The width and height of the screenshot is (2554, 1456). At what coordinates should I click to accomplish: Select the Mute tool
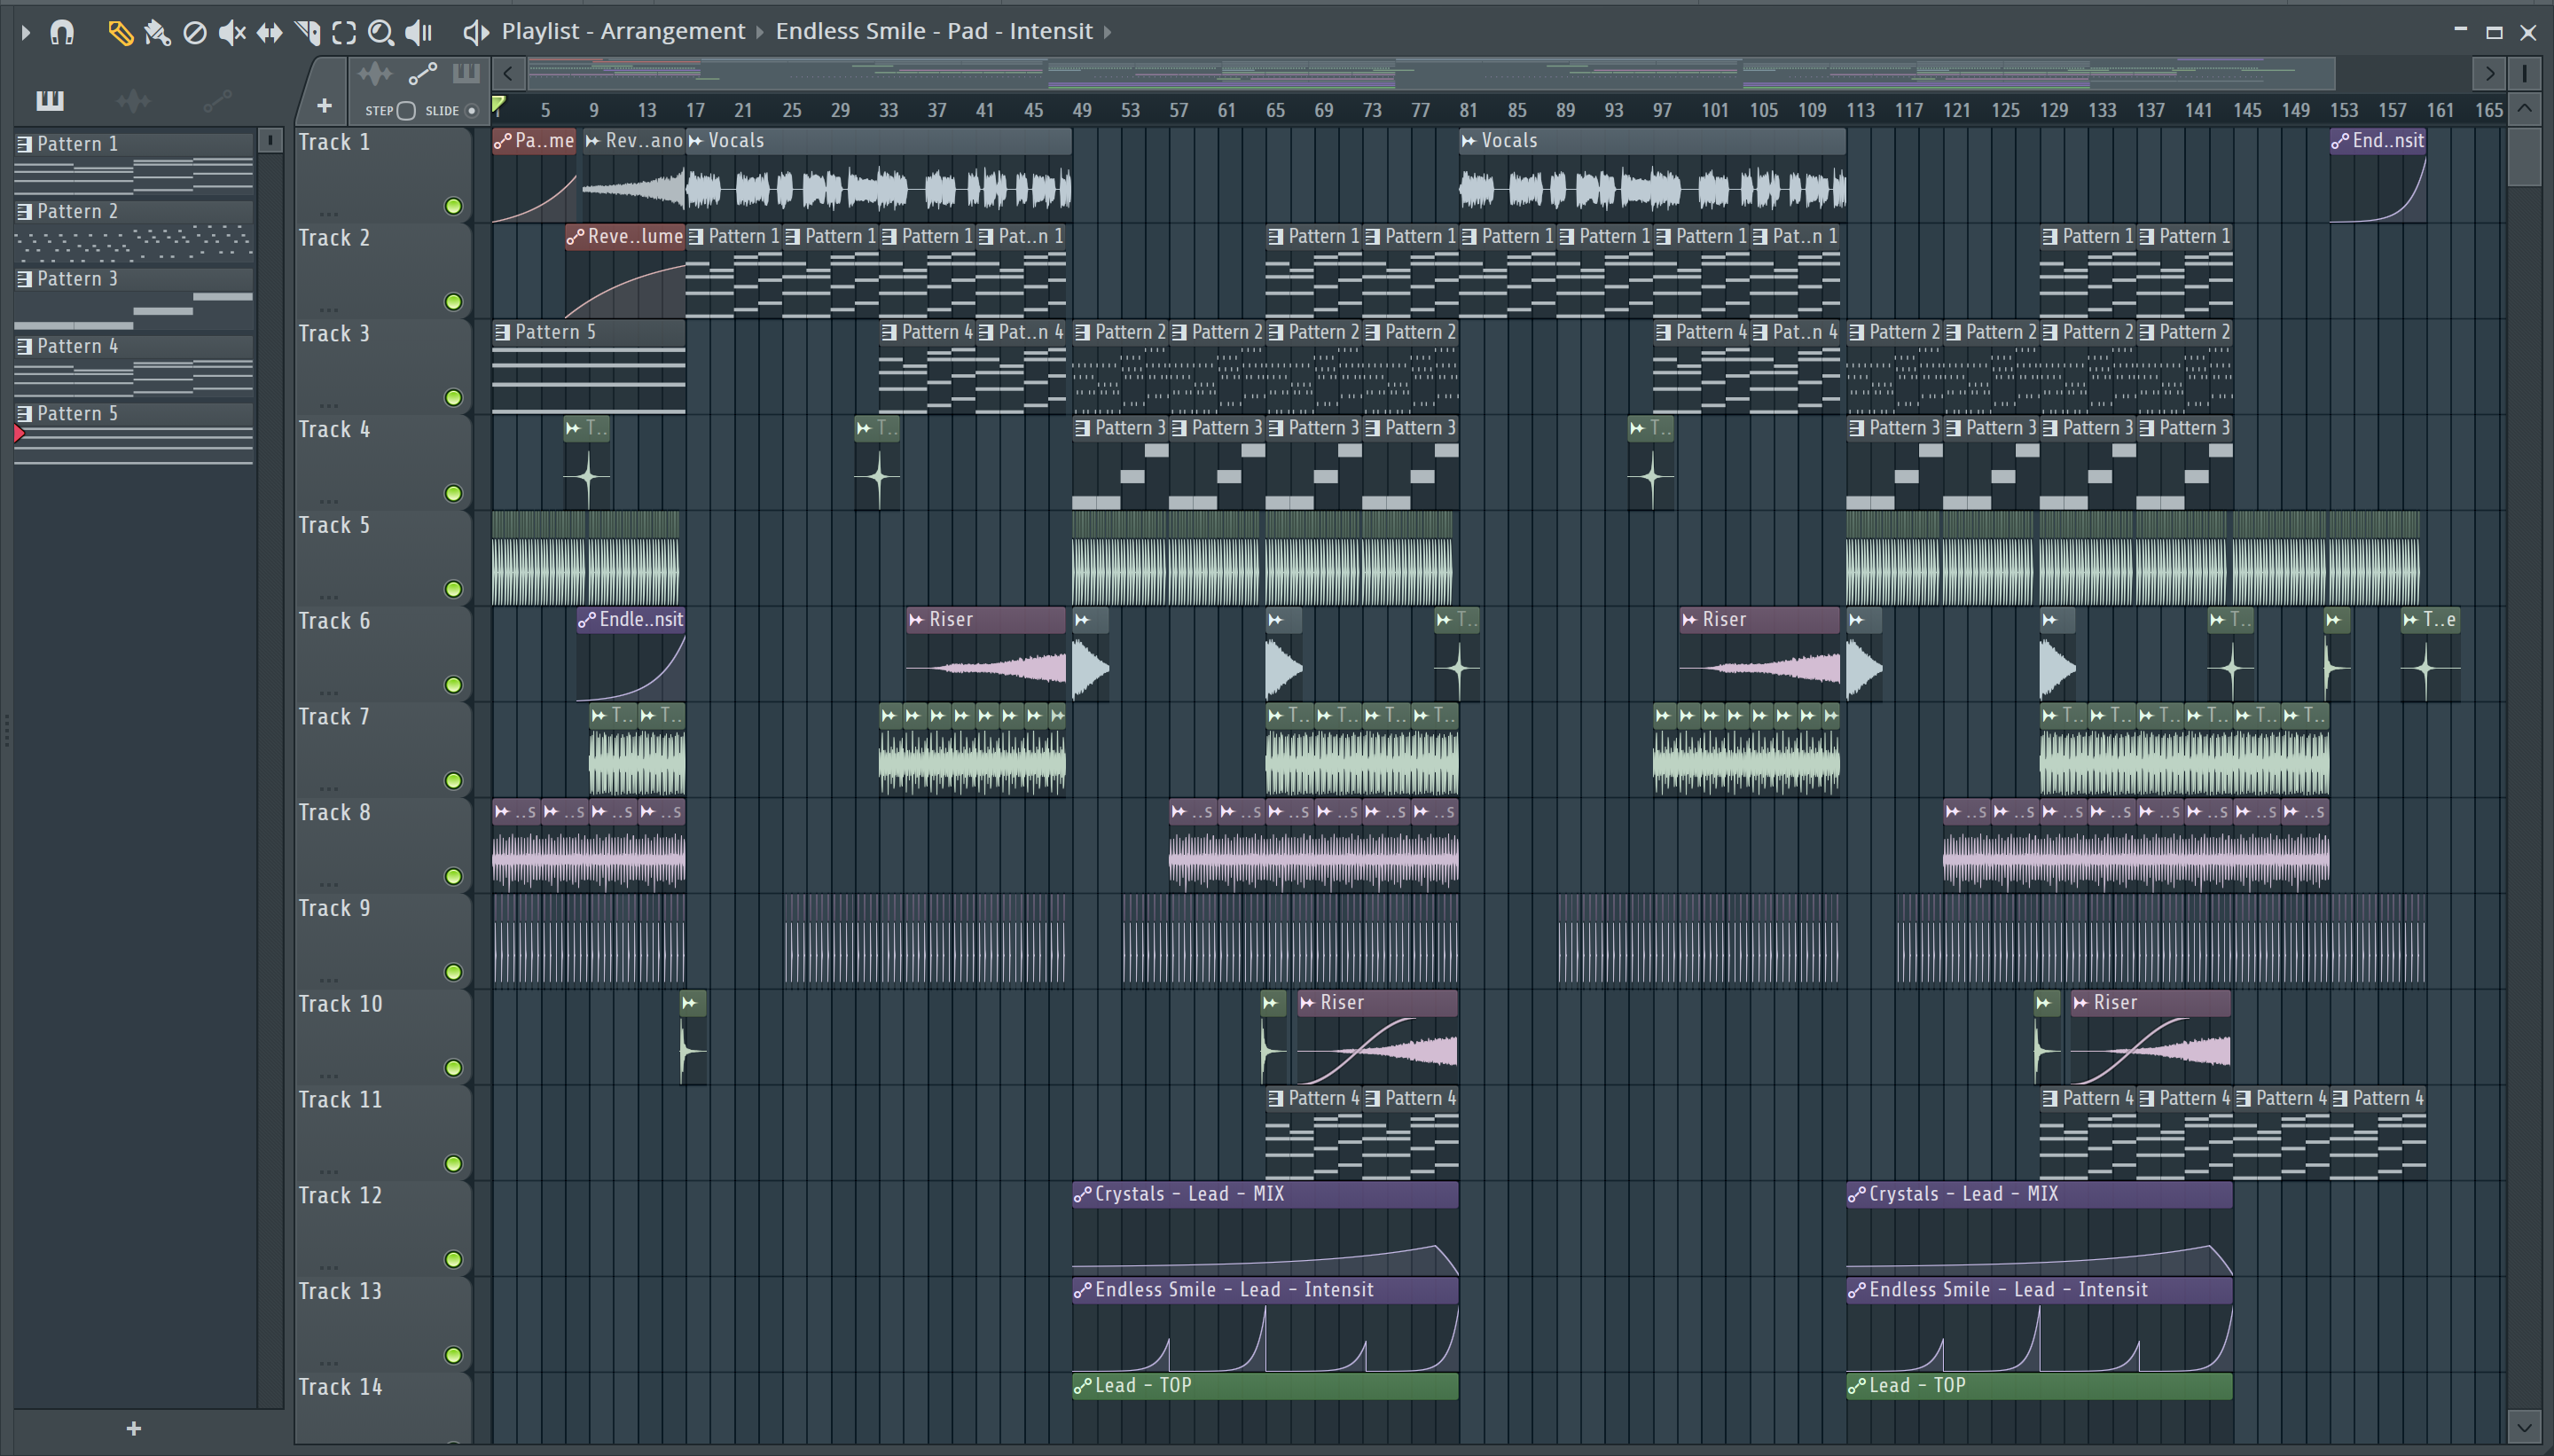click(232, 33)
